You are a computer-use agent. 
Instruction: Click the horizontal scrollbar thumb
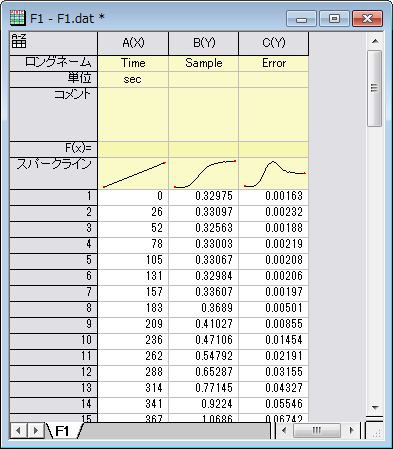pyautogui.click(x=317, y=431)
